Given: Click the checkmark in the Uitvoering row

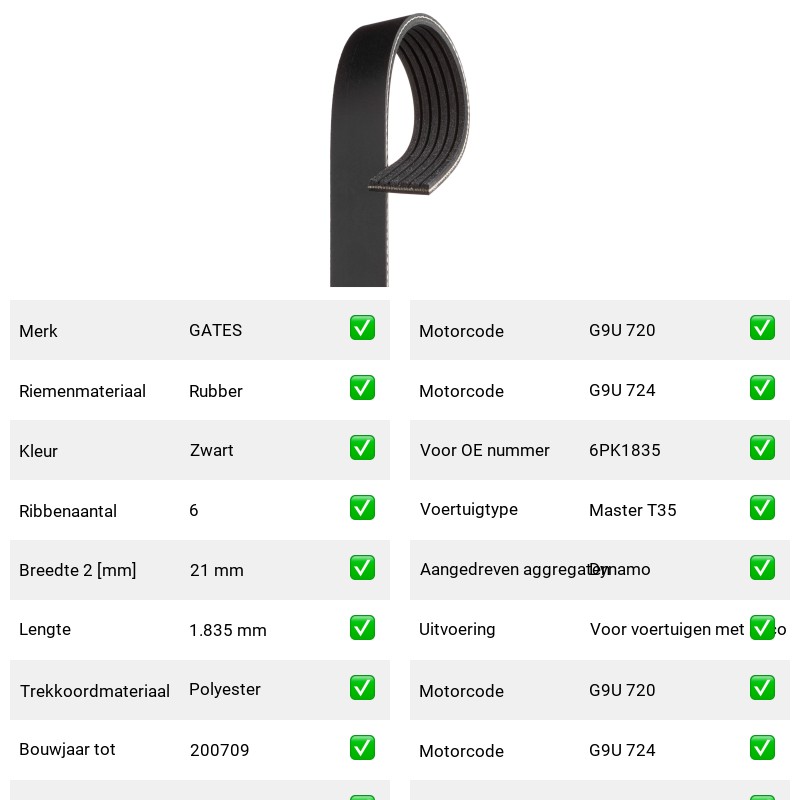Looking at the screenshot, I should click(x=762, y=628).
